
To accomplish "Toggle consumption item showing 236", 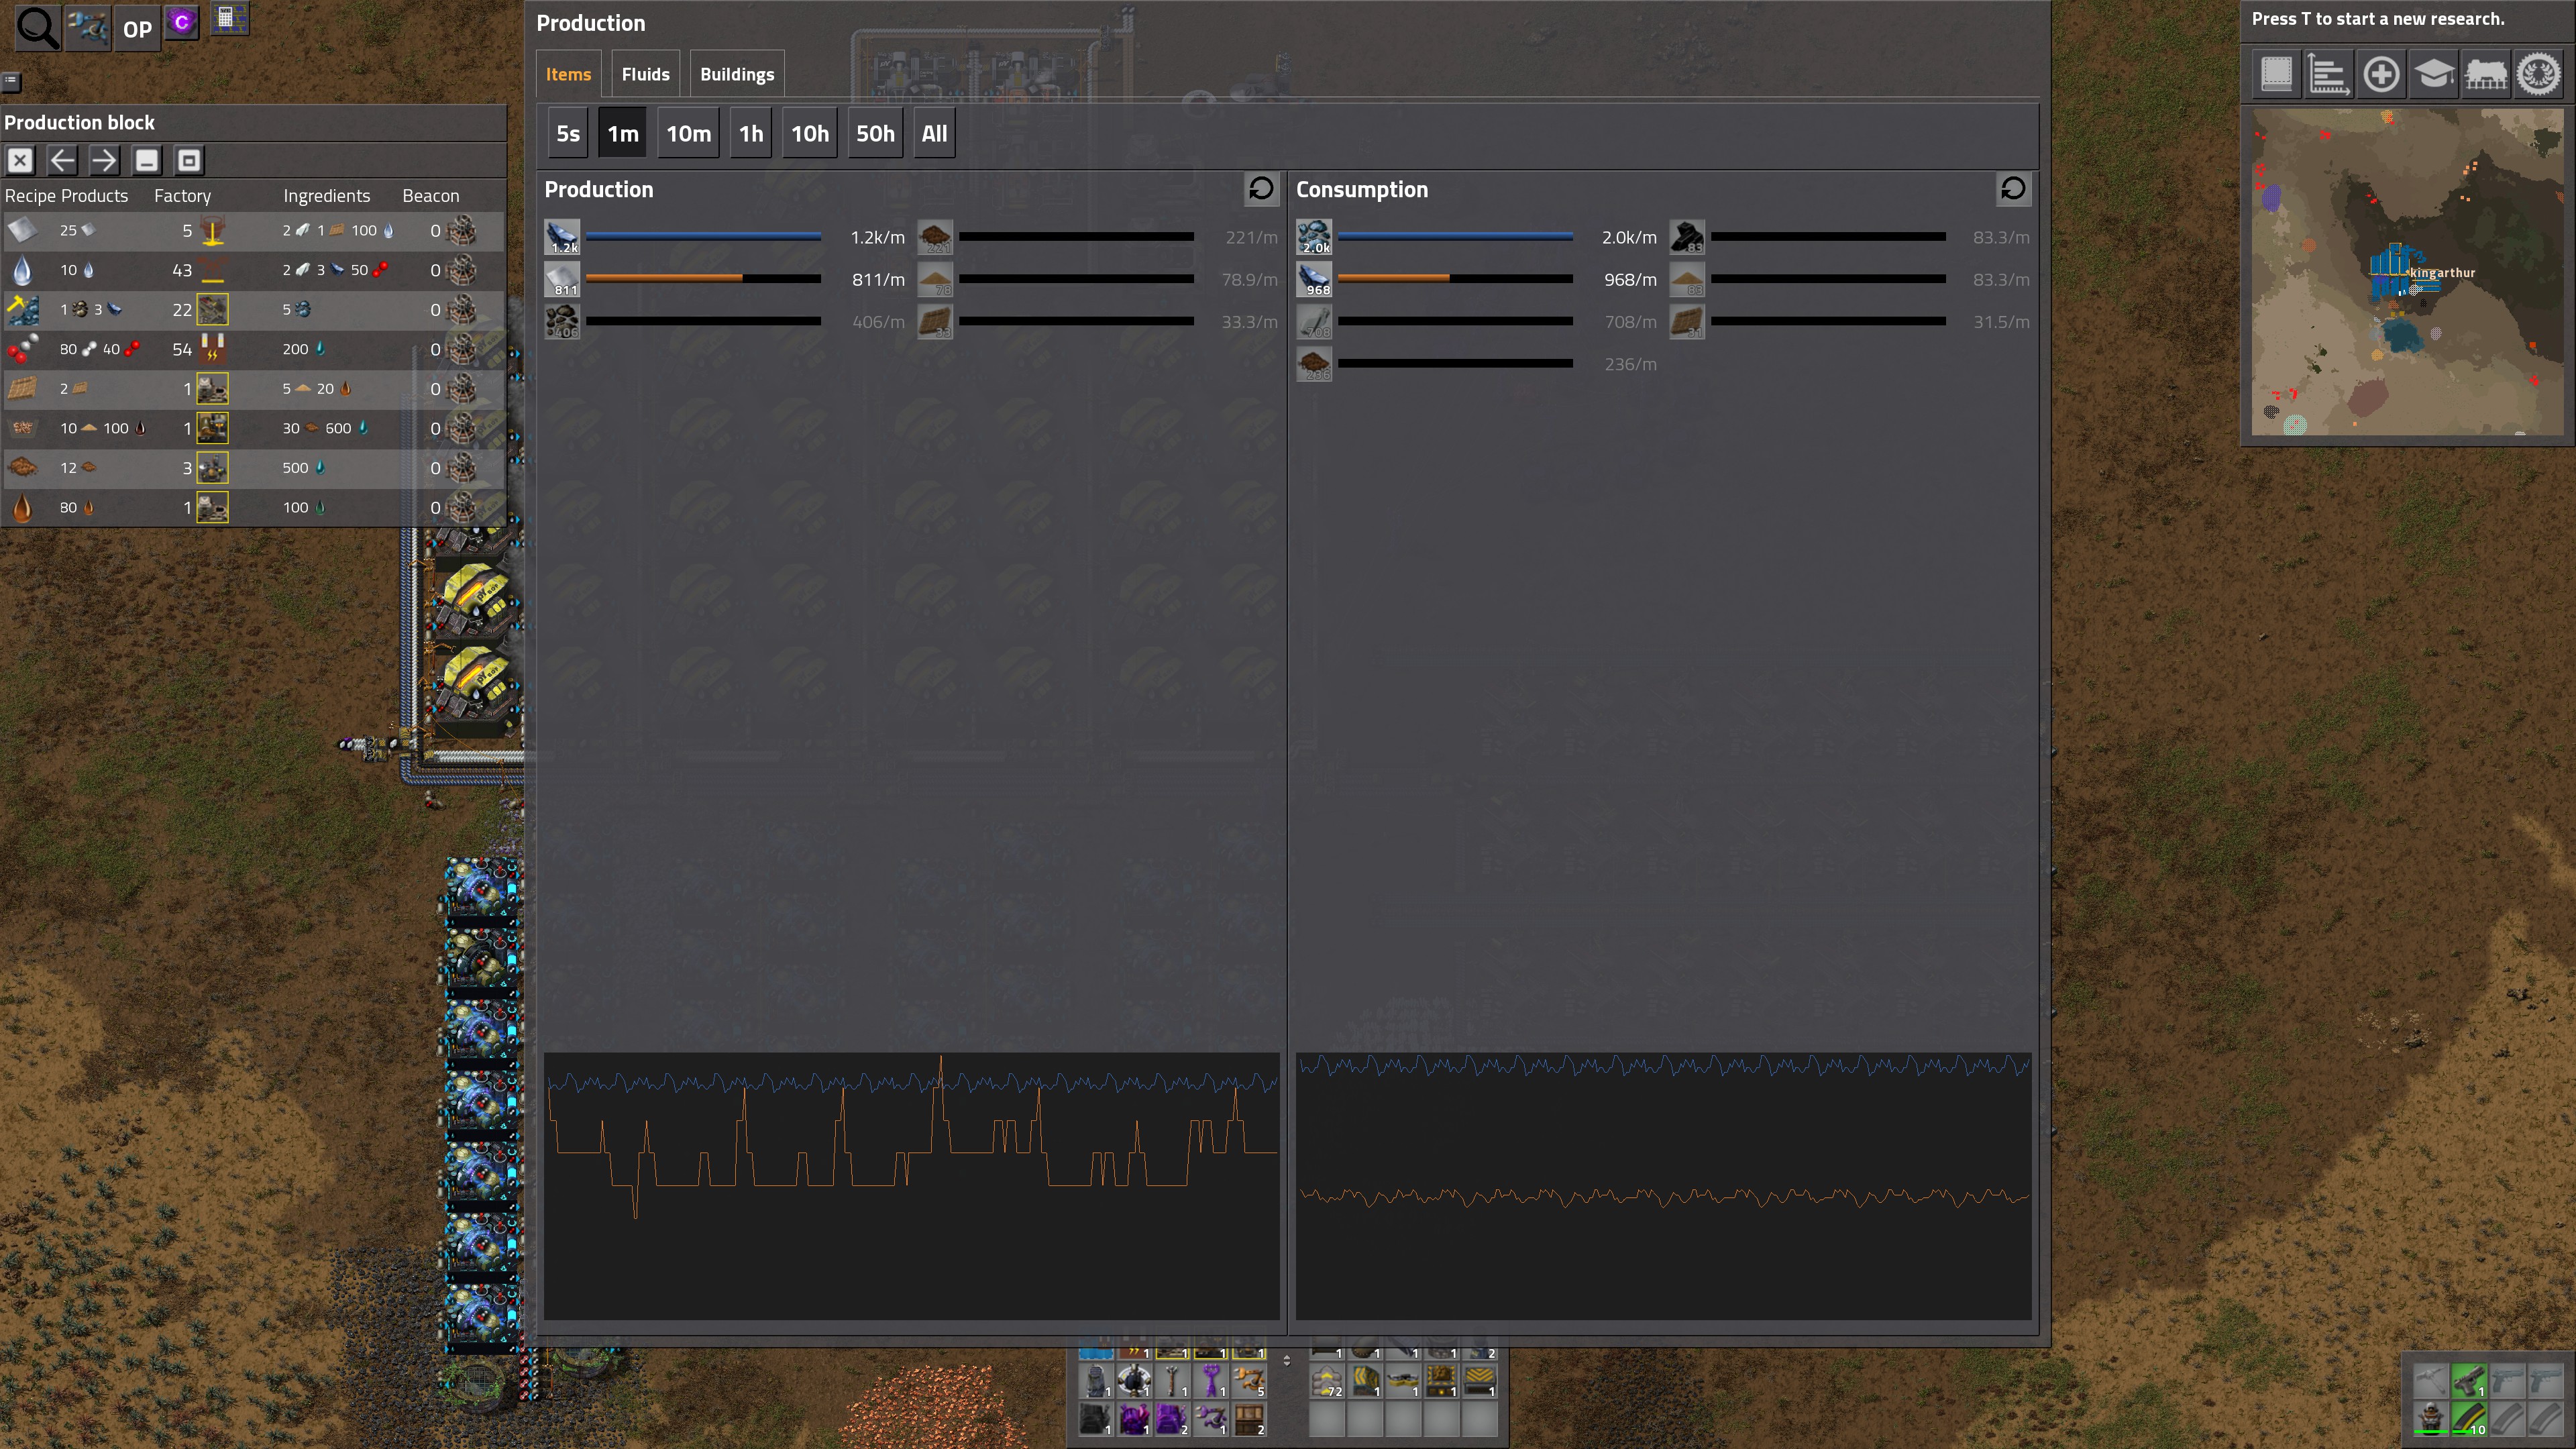I will point(1314,364).
